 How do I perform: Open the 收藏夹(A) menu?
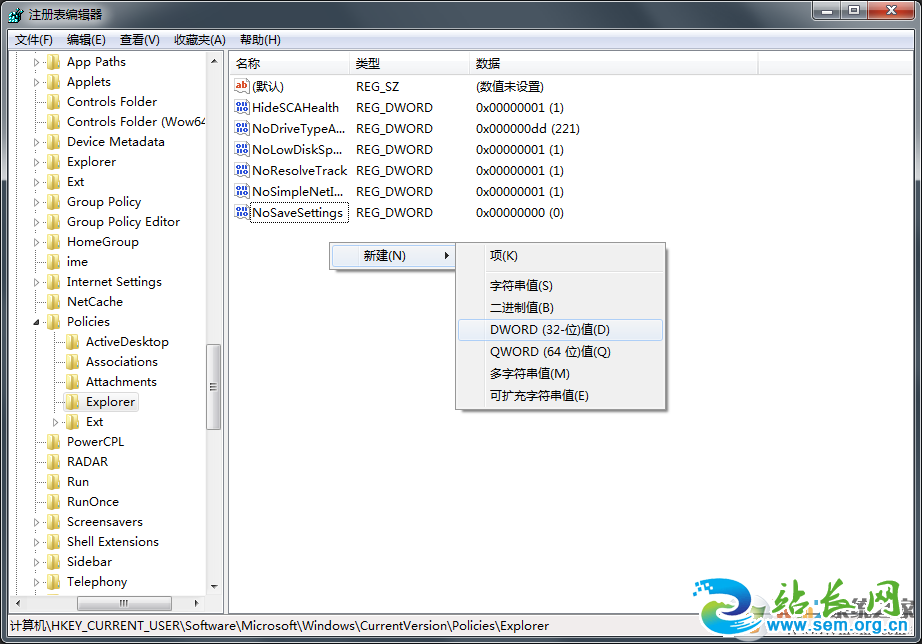200,40
